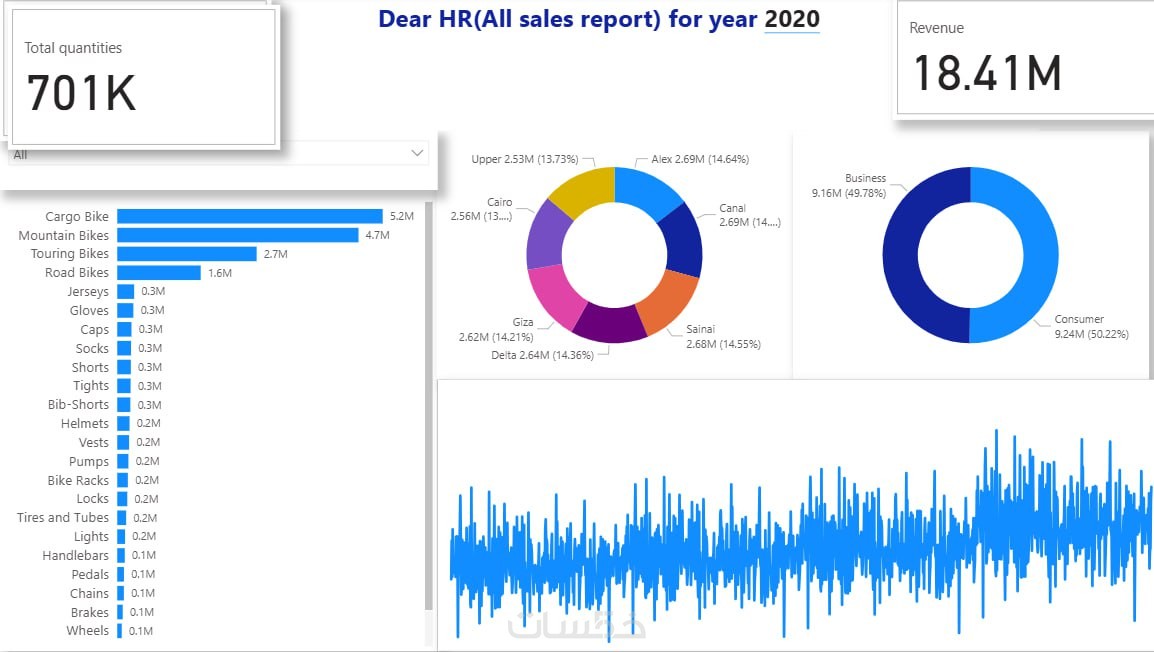
Task: Click the Revenue 18.41M card
Action: (x=1025, y=58)
